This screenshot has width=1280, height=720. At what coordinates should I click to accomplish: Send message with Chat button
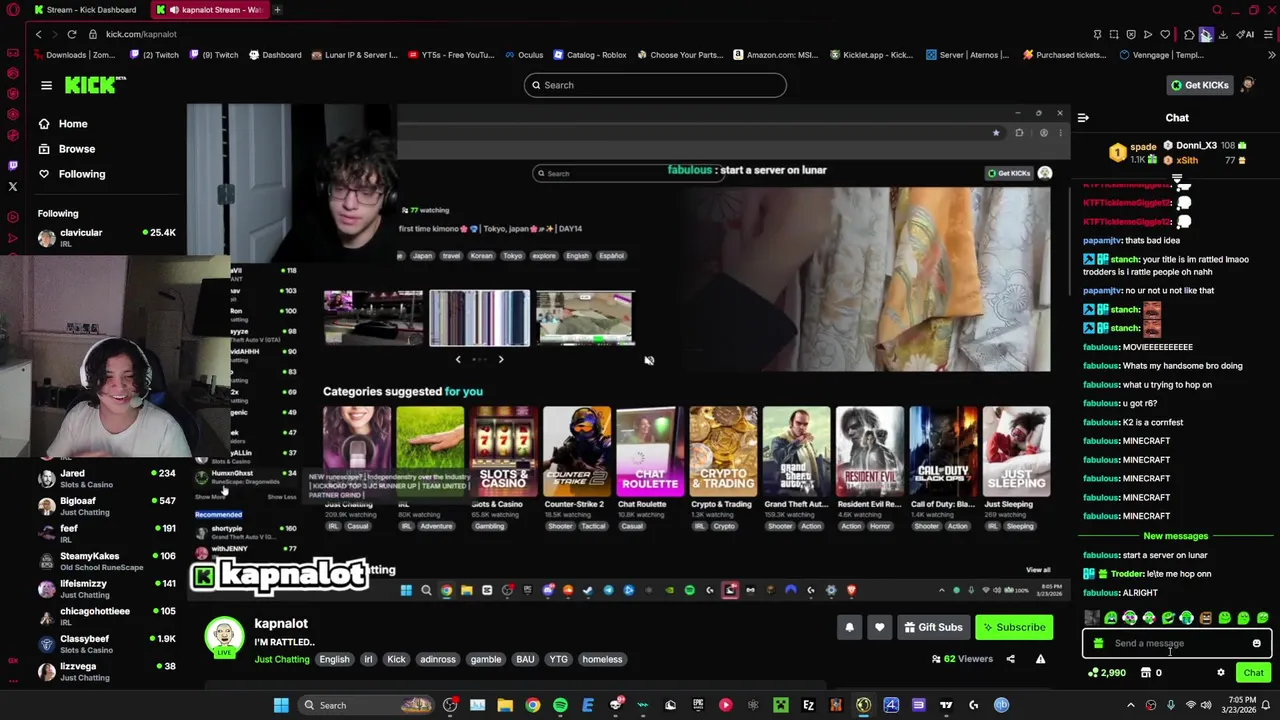click(x=1253, y=673)
